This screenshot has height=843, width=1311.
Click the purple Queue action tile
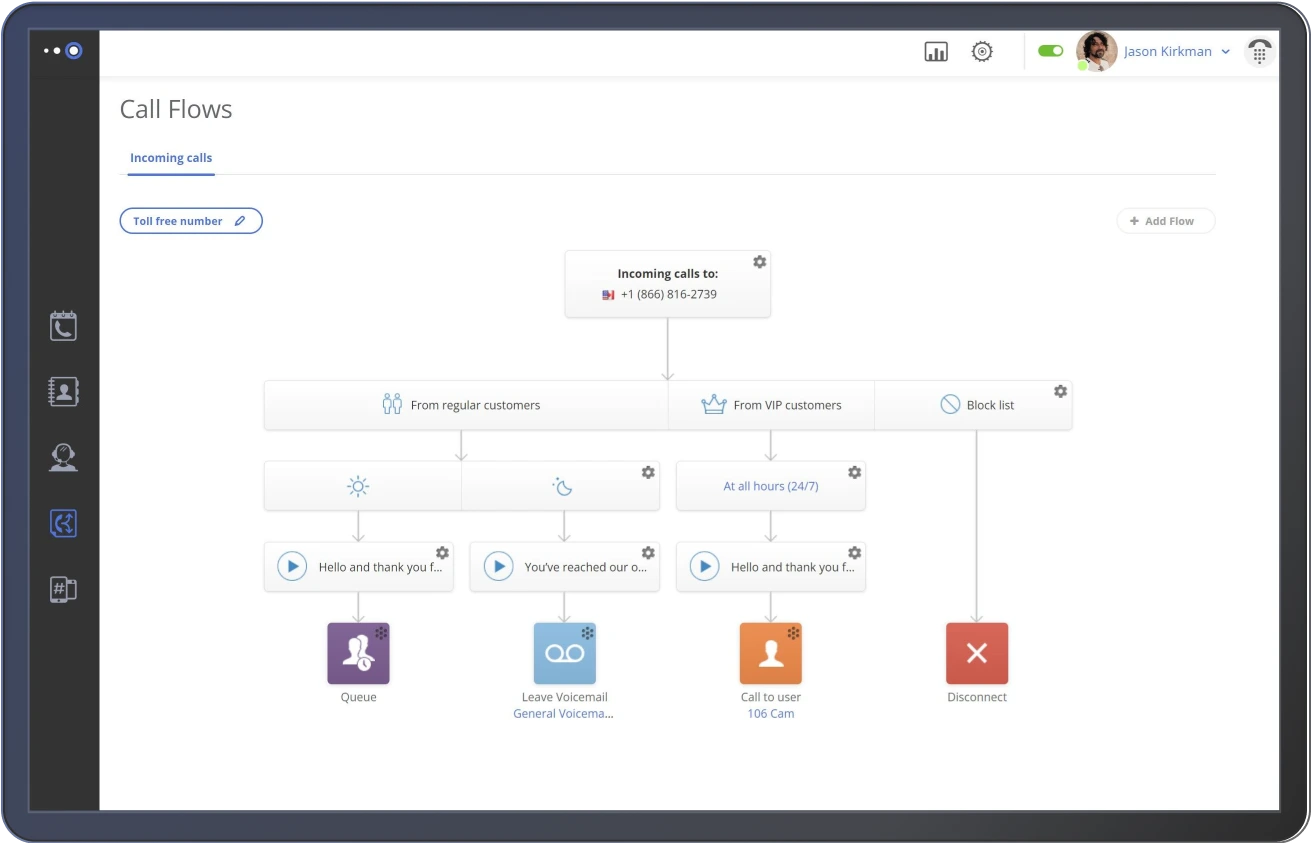point(358,654)
